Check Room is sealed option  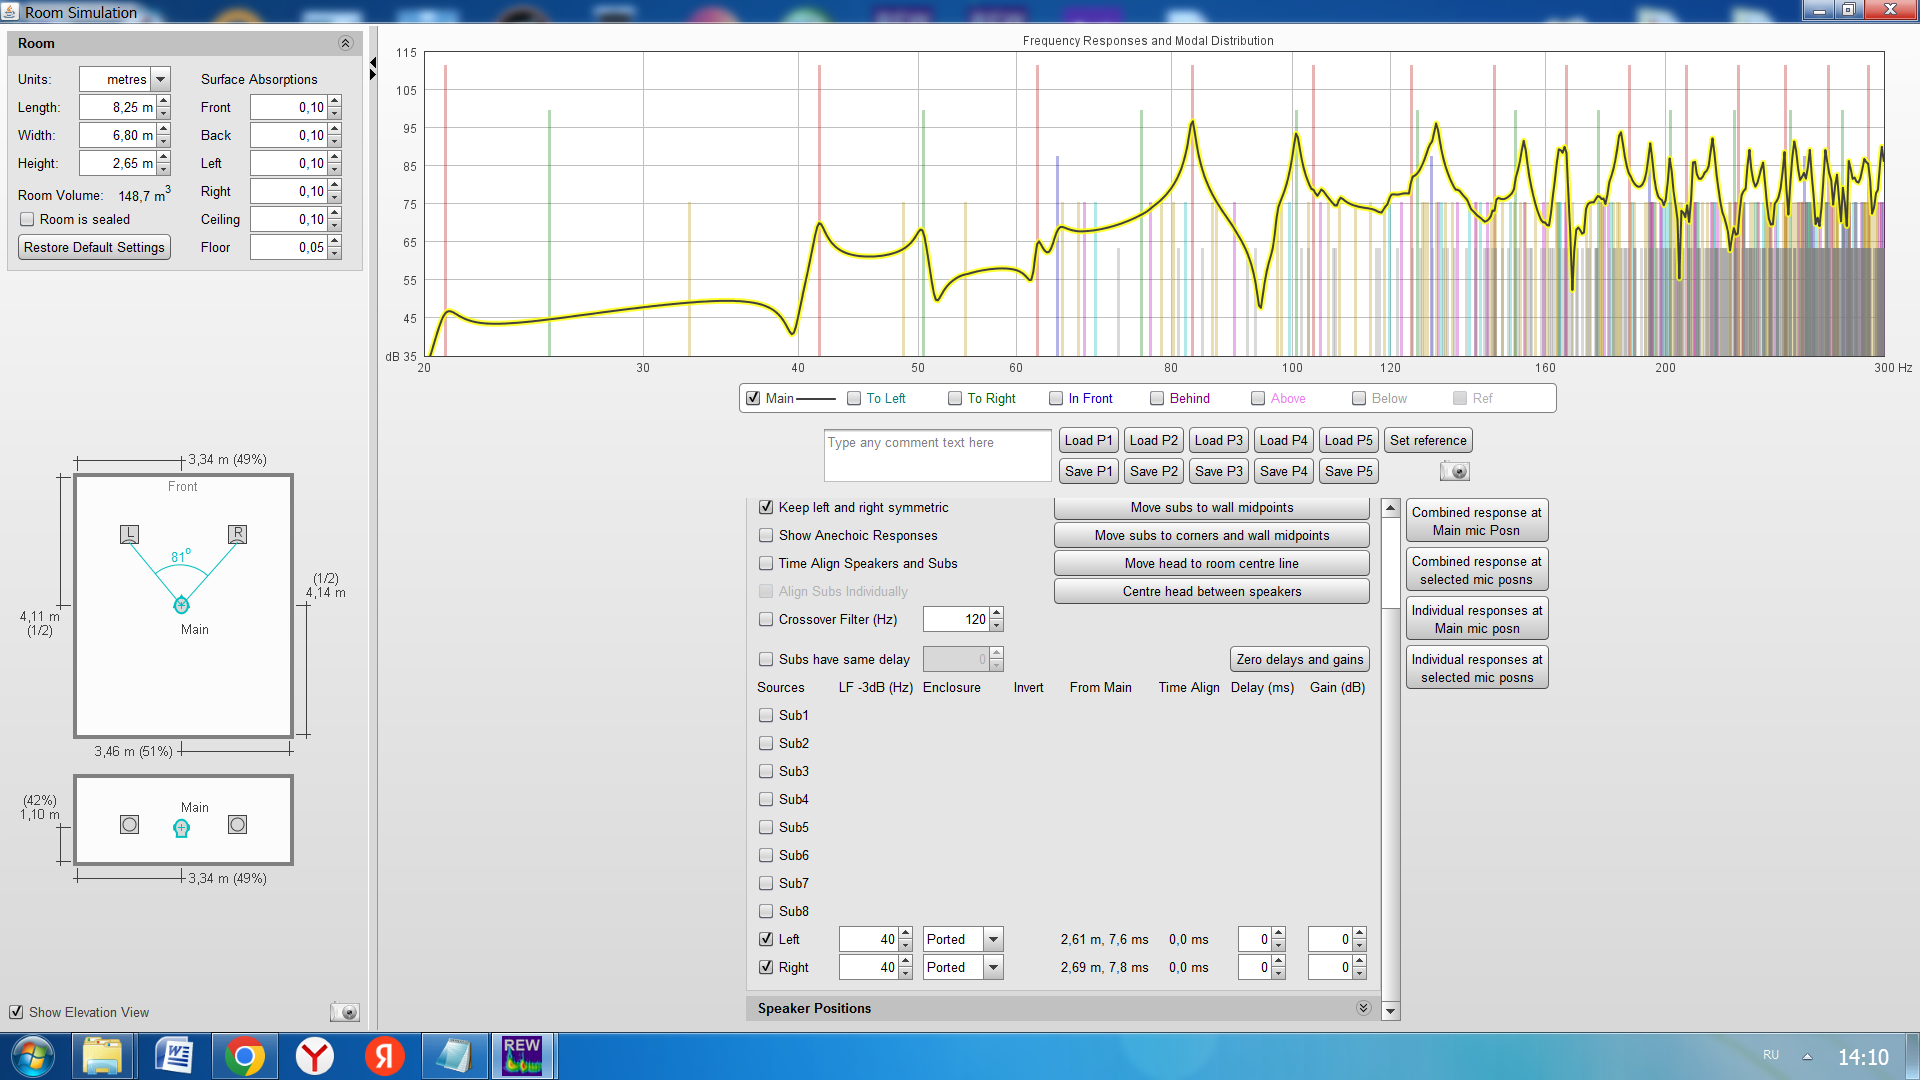[27, 219]
